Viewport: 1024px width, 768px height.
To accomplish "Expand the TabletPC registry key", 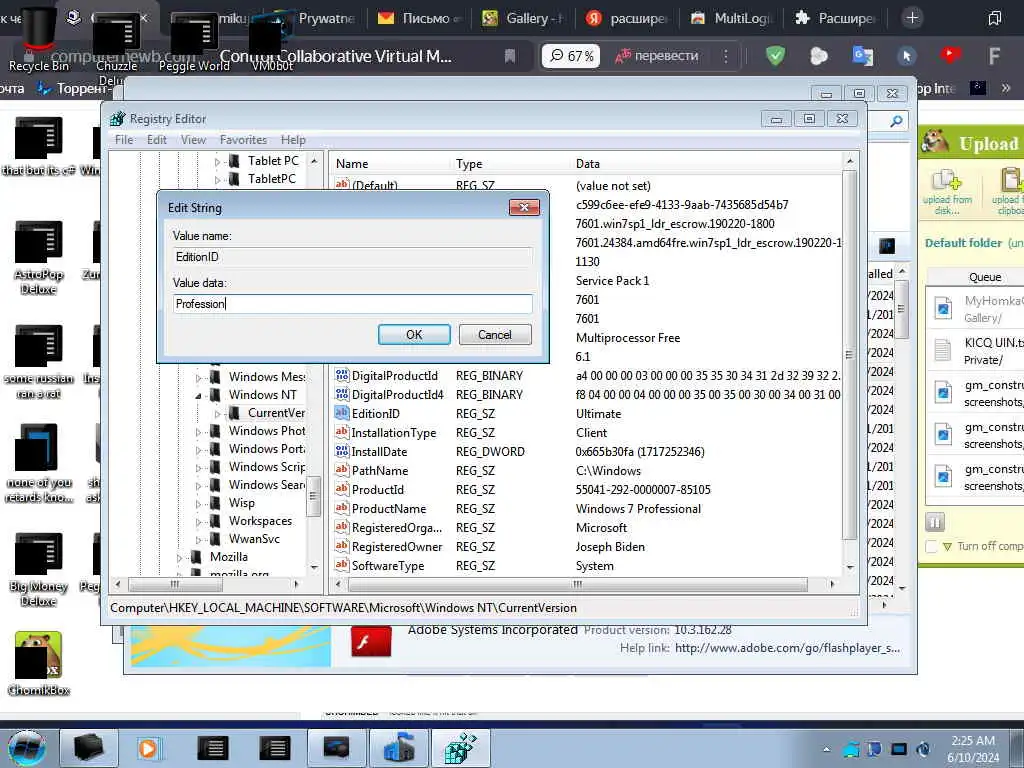I will pyautogui.click(x=217, y=179).
